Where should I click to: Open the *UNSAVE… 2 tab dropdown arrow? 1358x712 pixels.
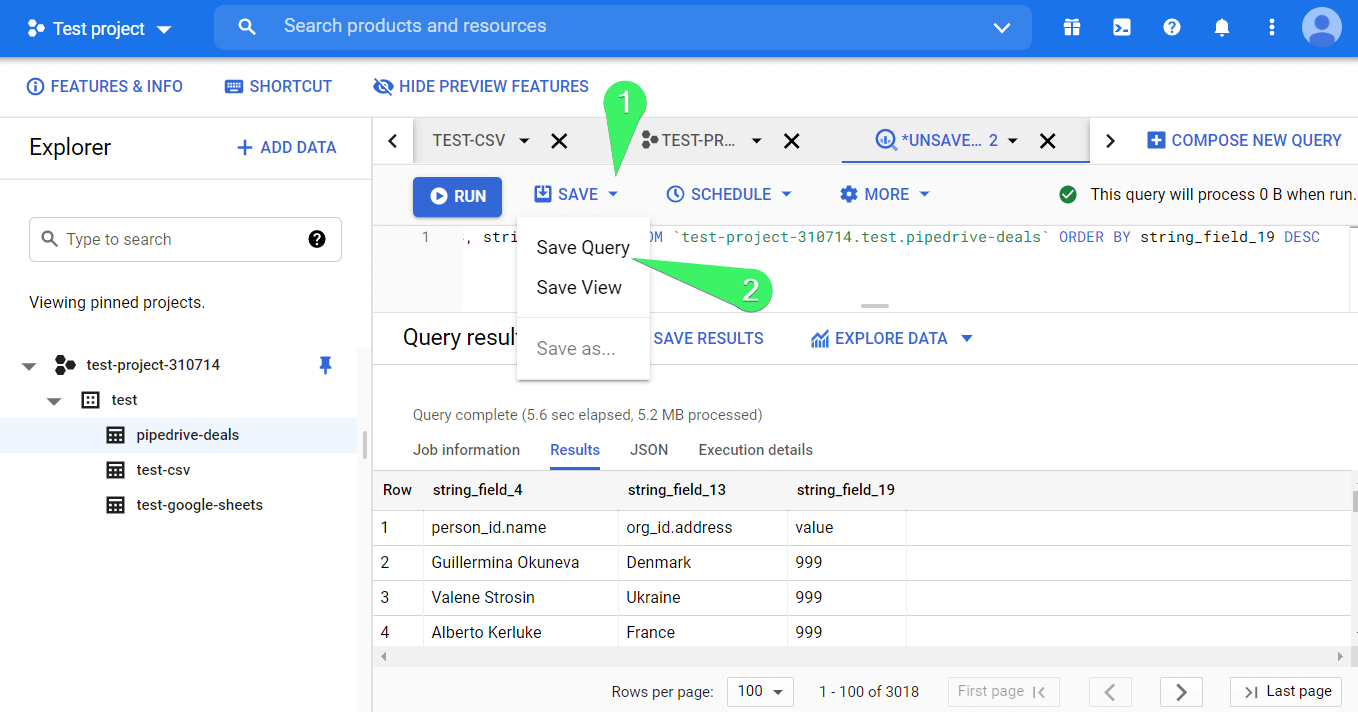pos(1012,141)
